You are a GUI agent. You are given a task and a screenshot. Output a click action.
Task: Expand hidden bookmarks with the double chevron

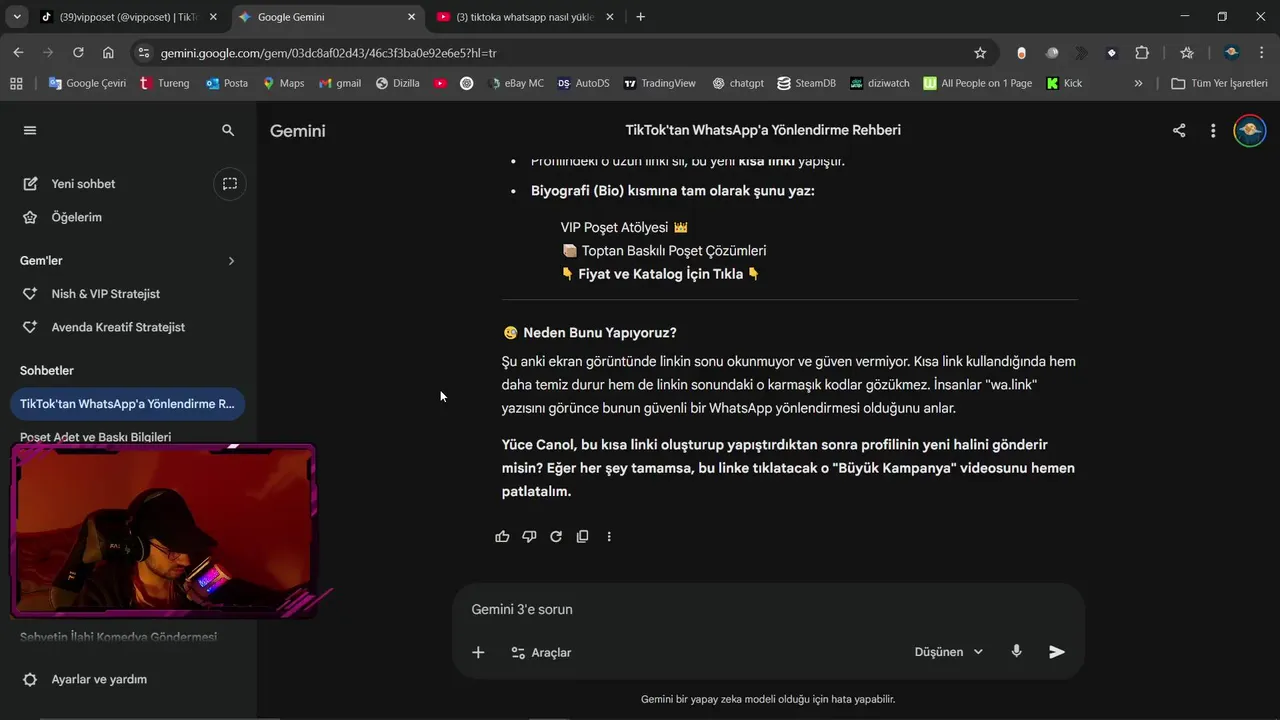(1138, 83)
